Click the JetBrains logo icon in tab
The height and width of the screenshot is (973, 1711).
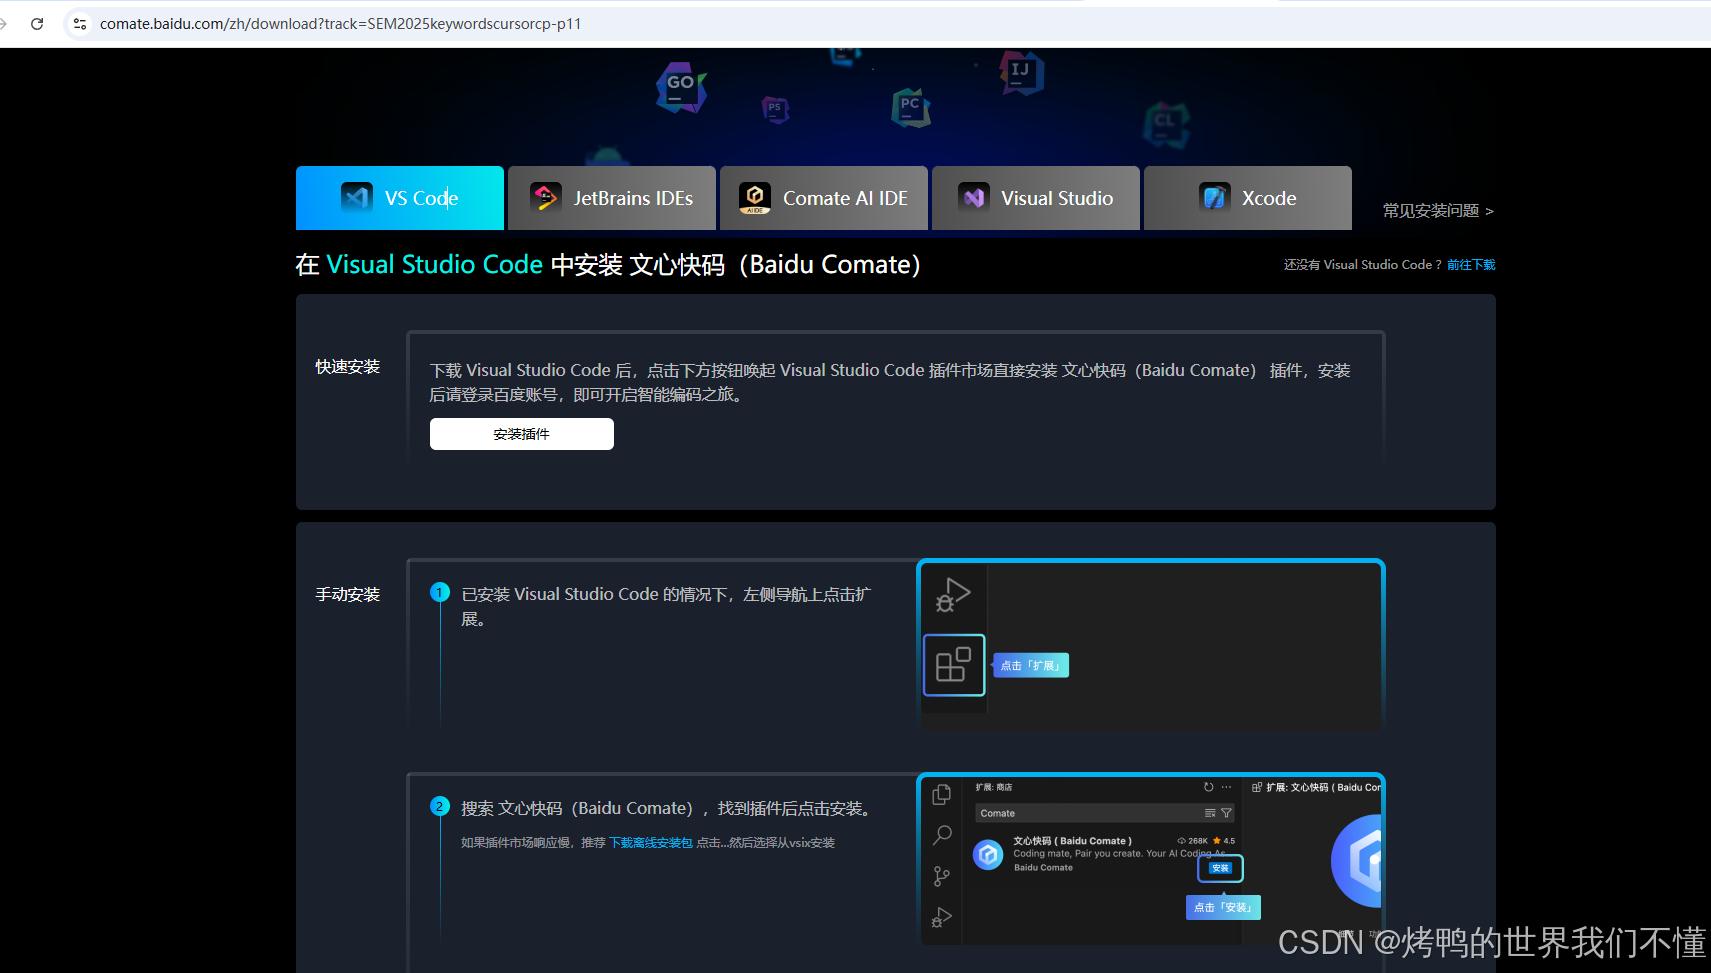(546, 198)
